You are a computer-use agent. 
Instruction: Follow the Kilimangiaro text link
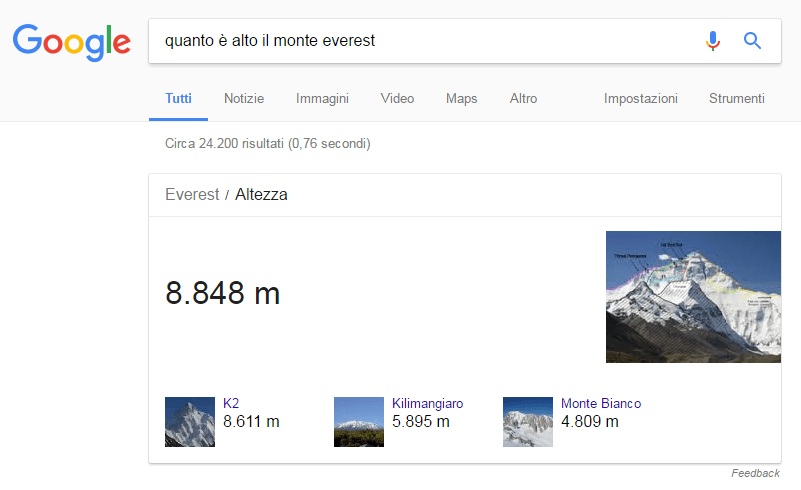click(428, 404)
